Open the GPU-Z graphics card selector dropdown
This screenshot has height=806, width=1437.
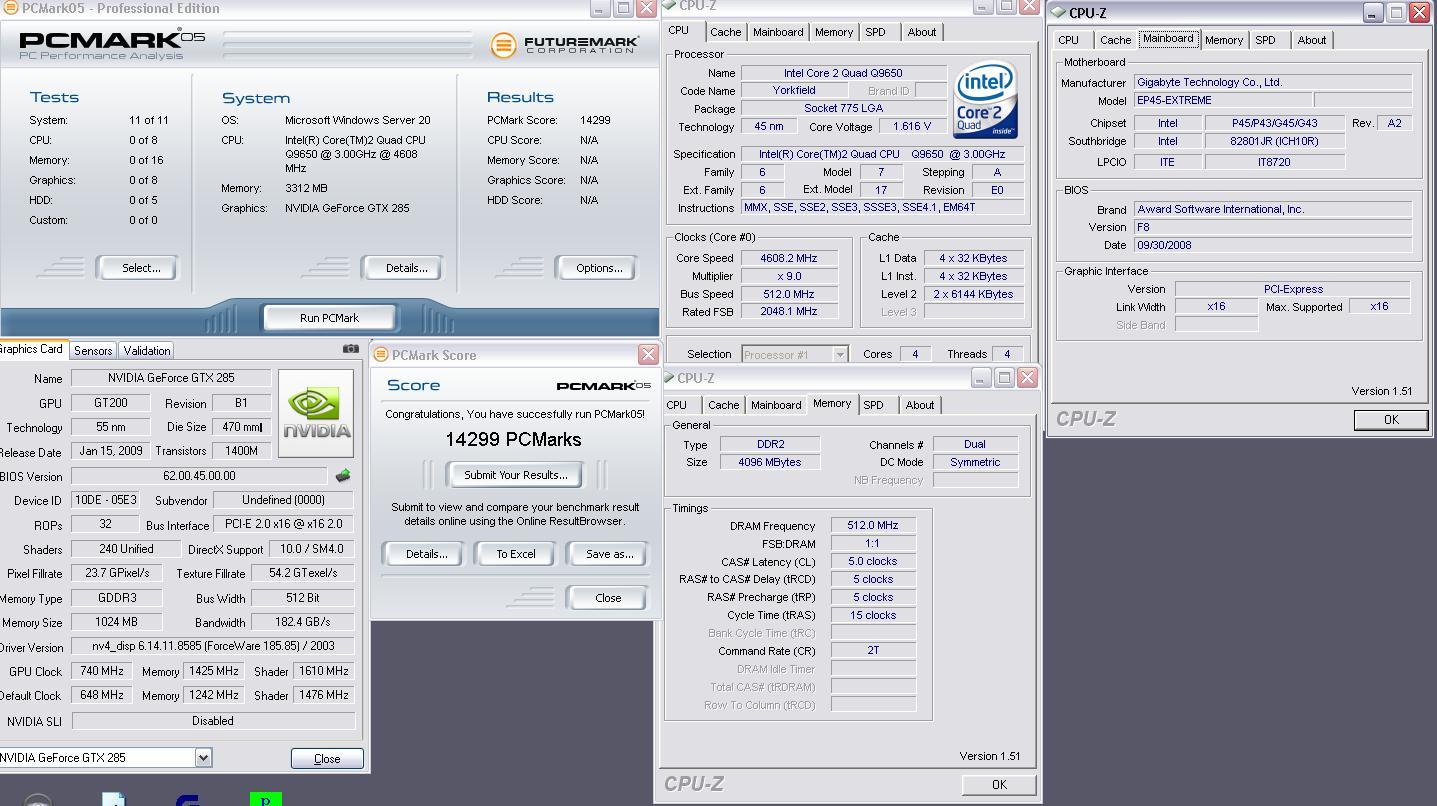coord(203,758)
